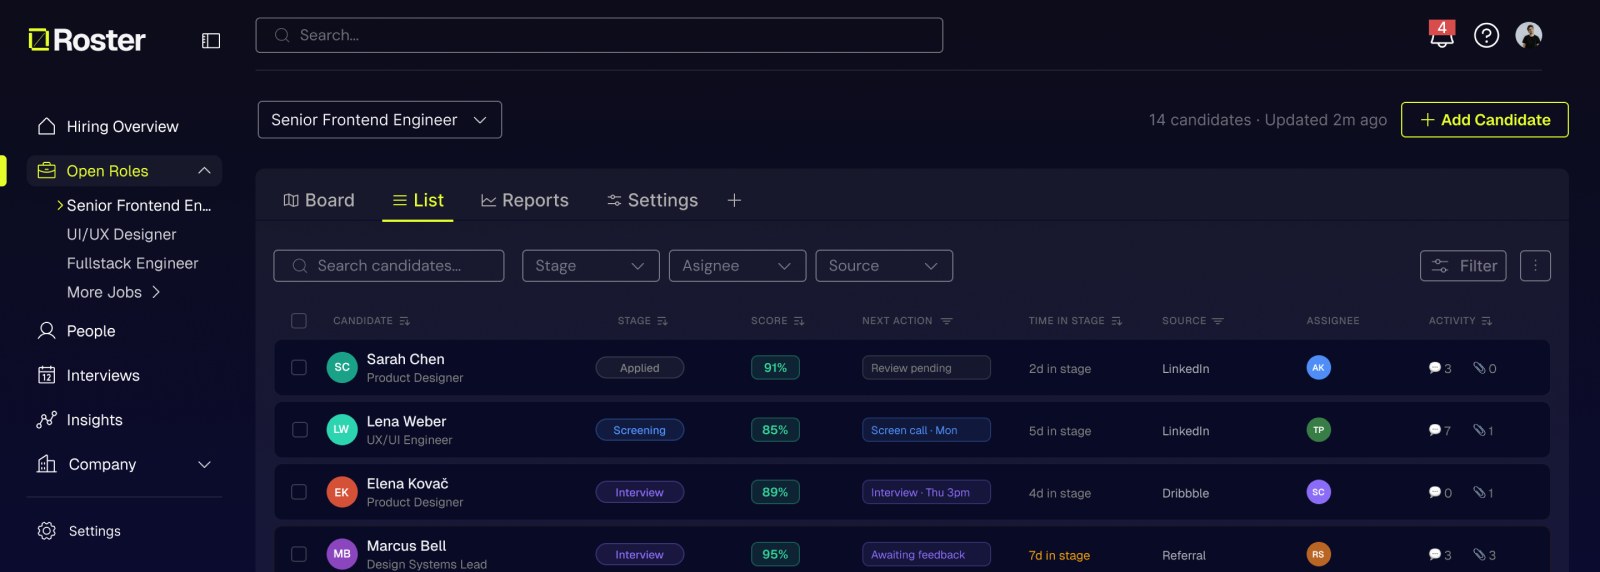Select the List tab
This screenshot has width=1600, height=572.
(418, 200)
